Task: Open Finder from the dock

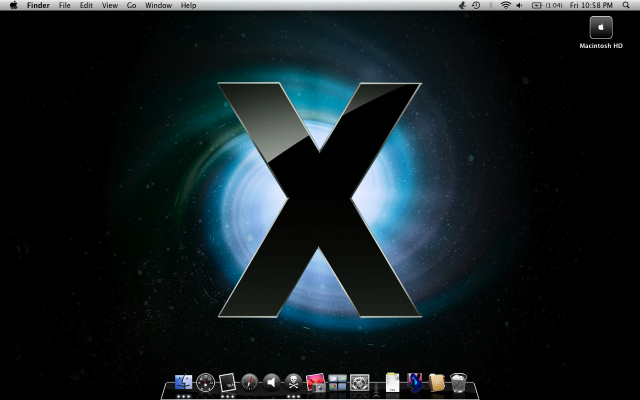Action: [183, 382]
